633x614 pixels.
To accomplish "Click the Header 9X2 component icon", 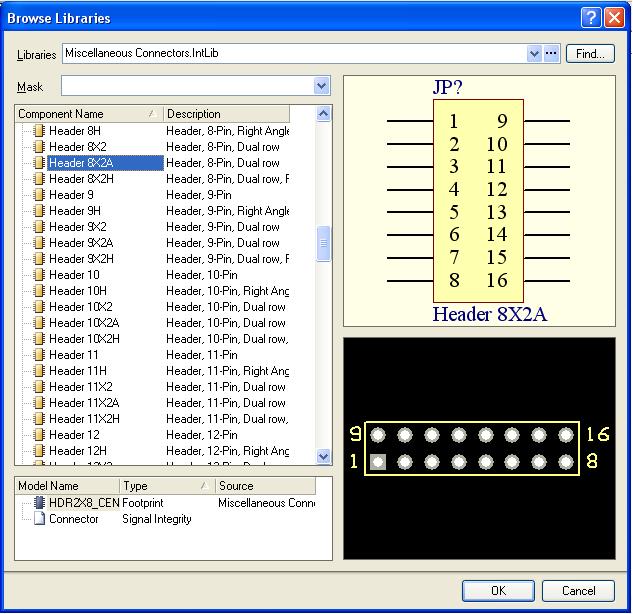I will pyautogui.click(x=39, y=227).
